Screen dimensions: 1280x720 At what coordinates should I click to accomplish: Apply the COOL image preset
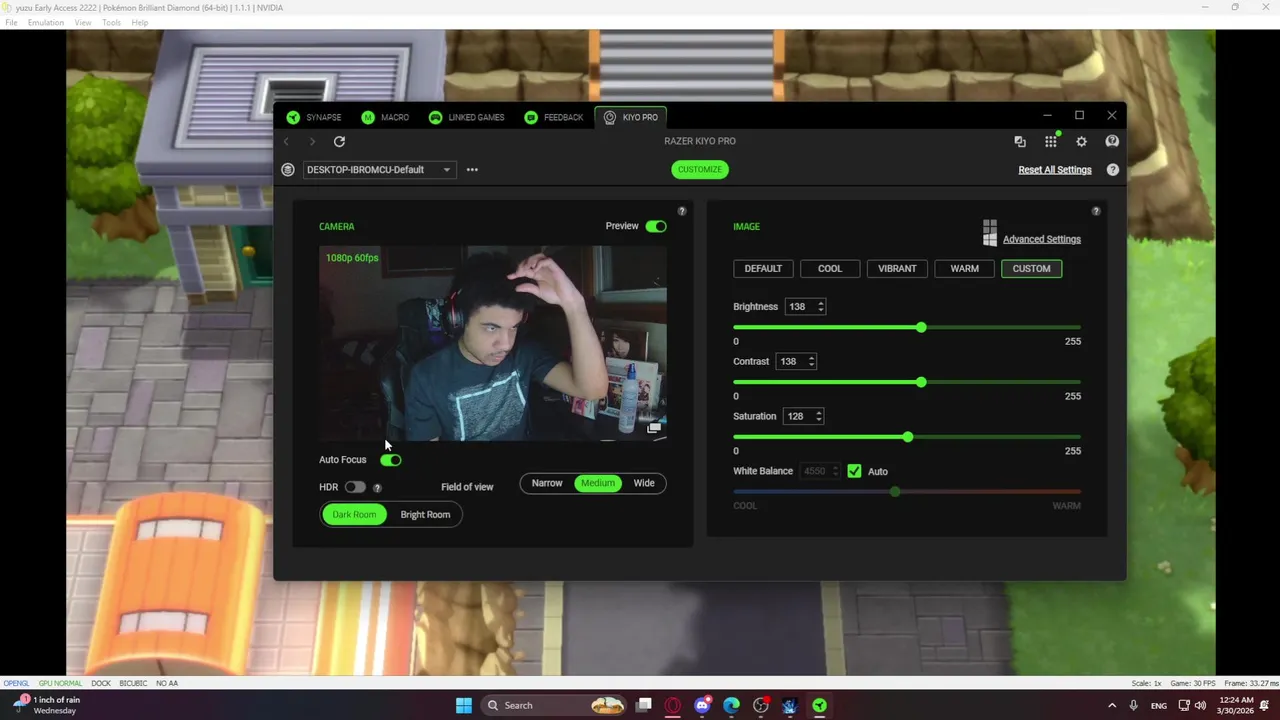[830, 268]
